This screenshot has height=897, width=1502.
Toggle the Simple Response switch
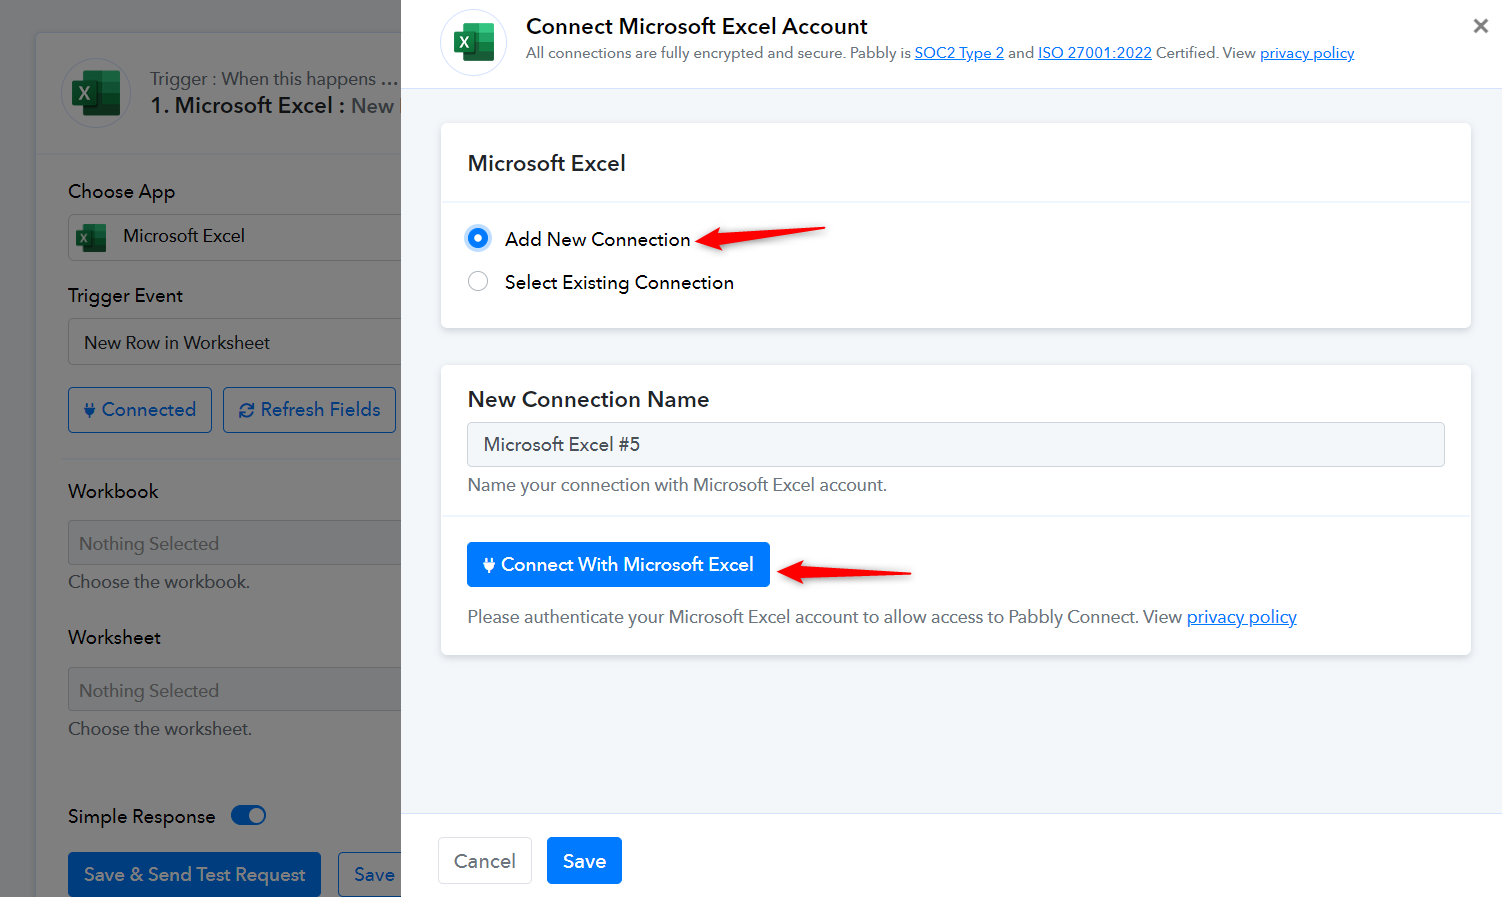click(x=248, y=815)
